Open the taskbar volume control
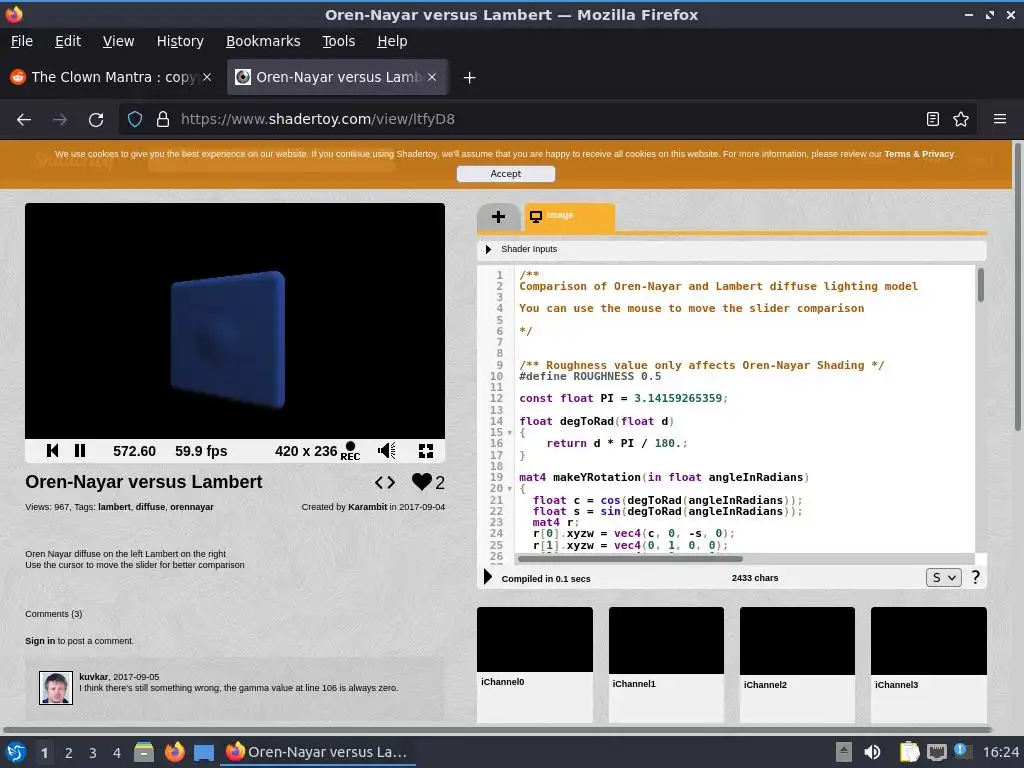1024x768 pixels. pos(872,752)
